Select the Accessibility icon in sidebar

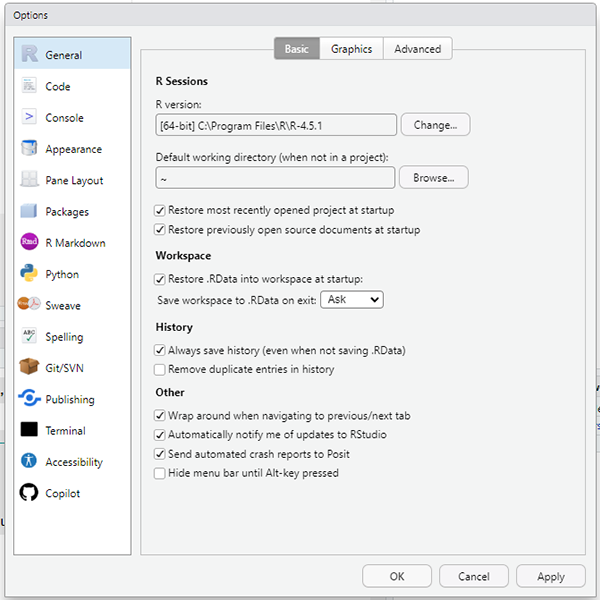point(29,462)
